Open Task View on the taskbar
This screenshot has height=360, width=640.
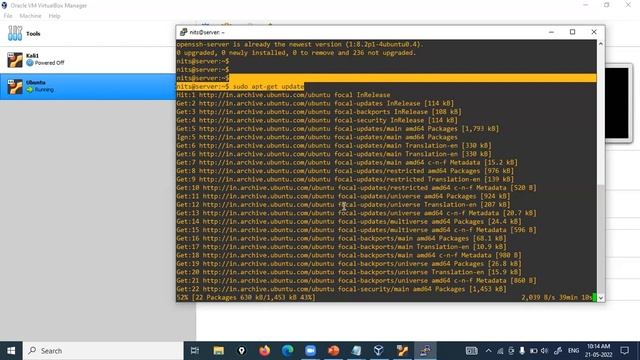[195, 351]
